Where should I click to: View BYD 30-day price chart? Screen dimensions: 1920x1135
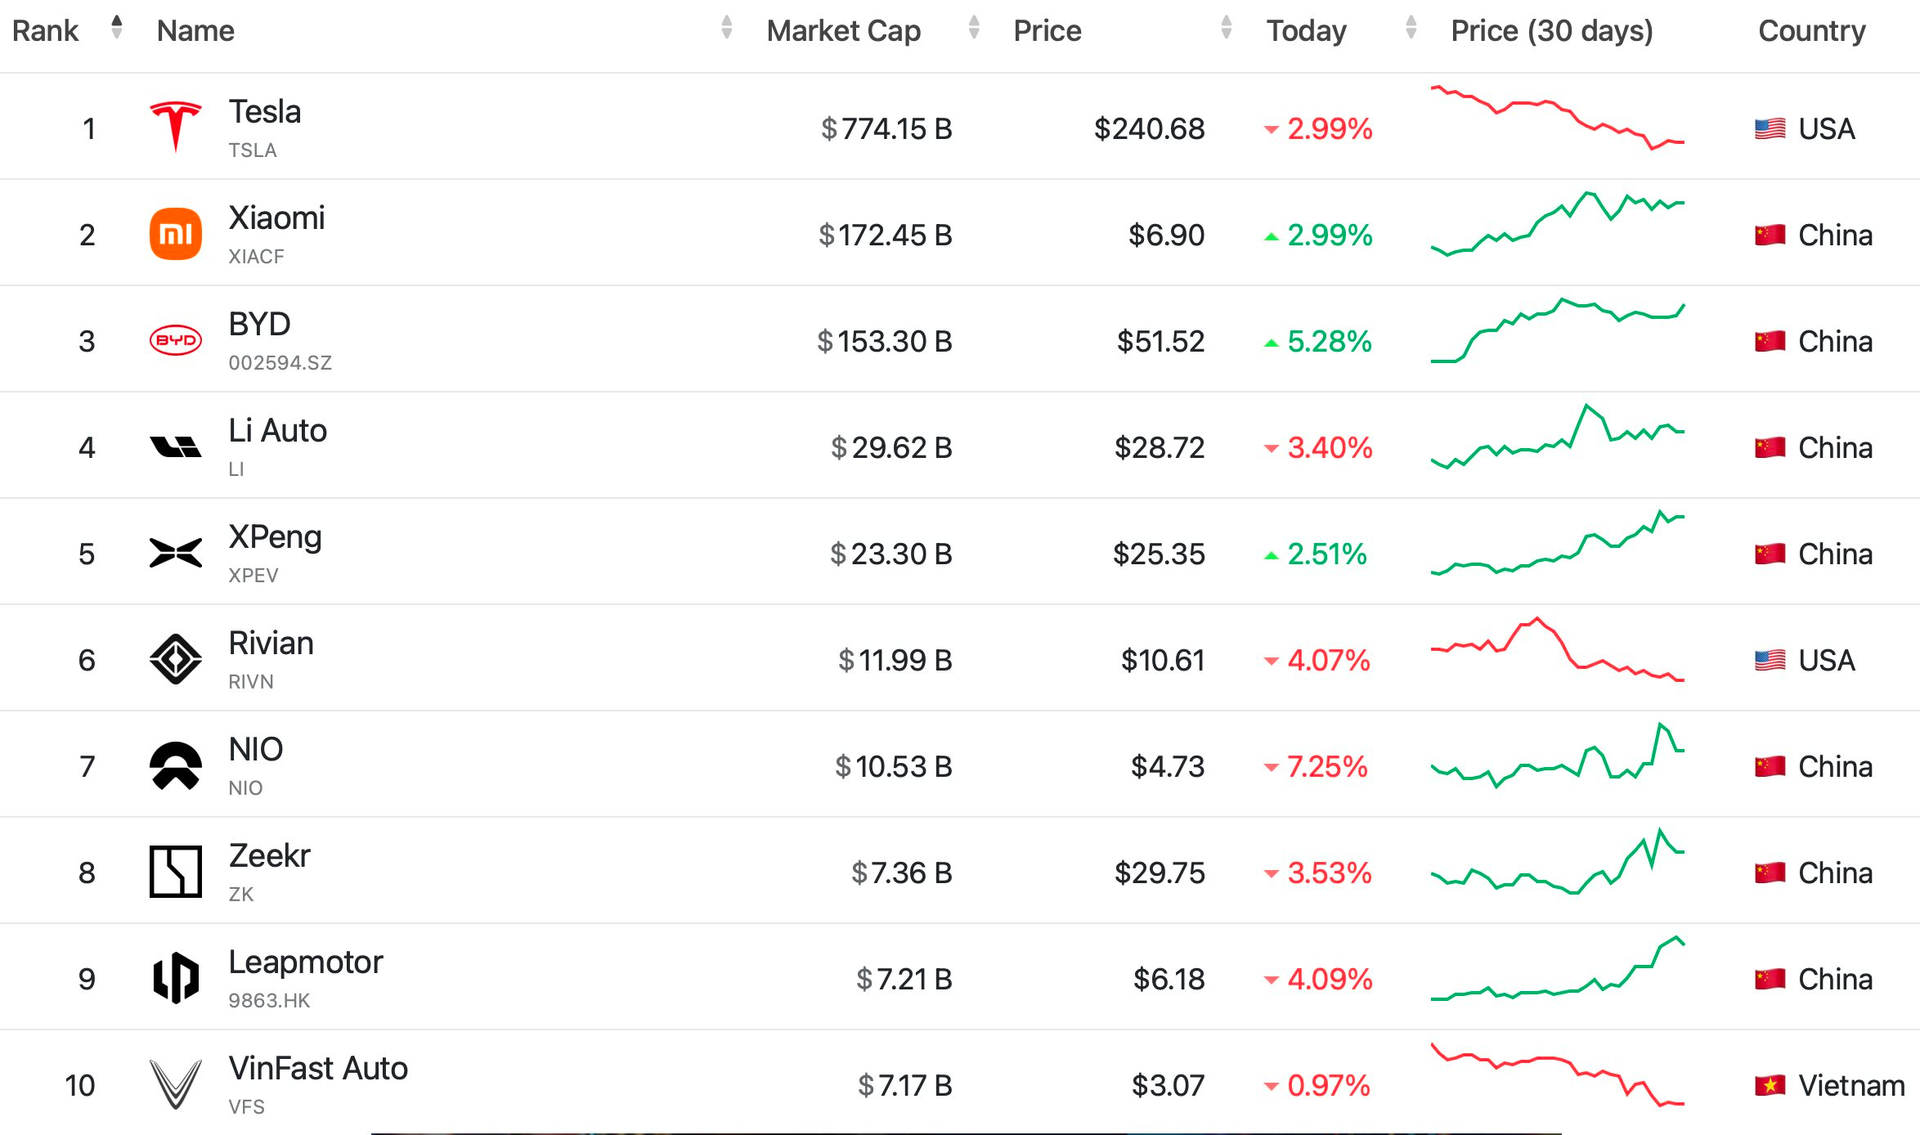[x=1557, y=331]
